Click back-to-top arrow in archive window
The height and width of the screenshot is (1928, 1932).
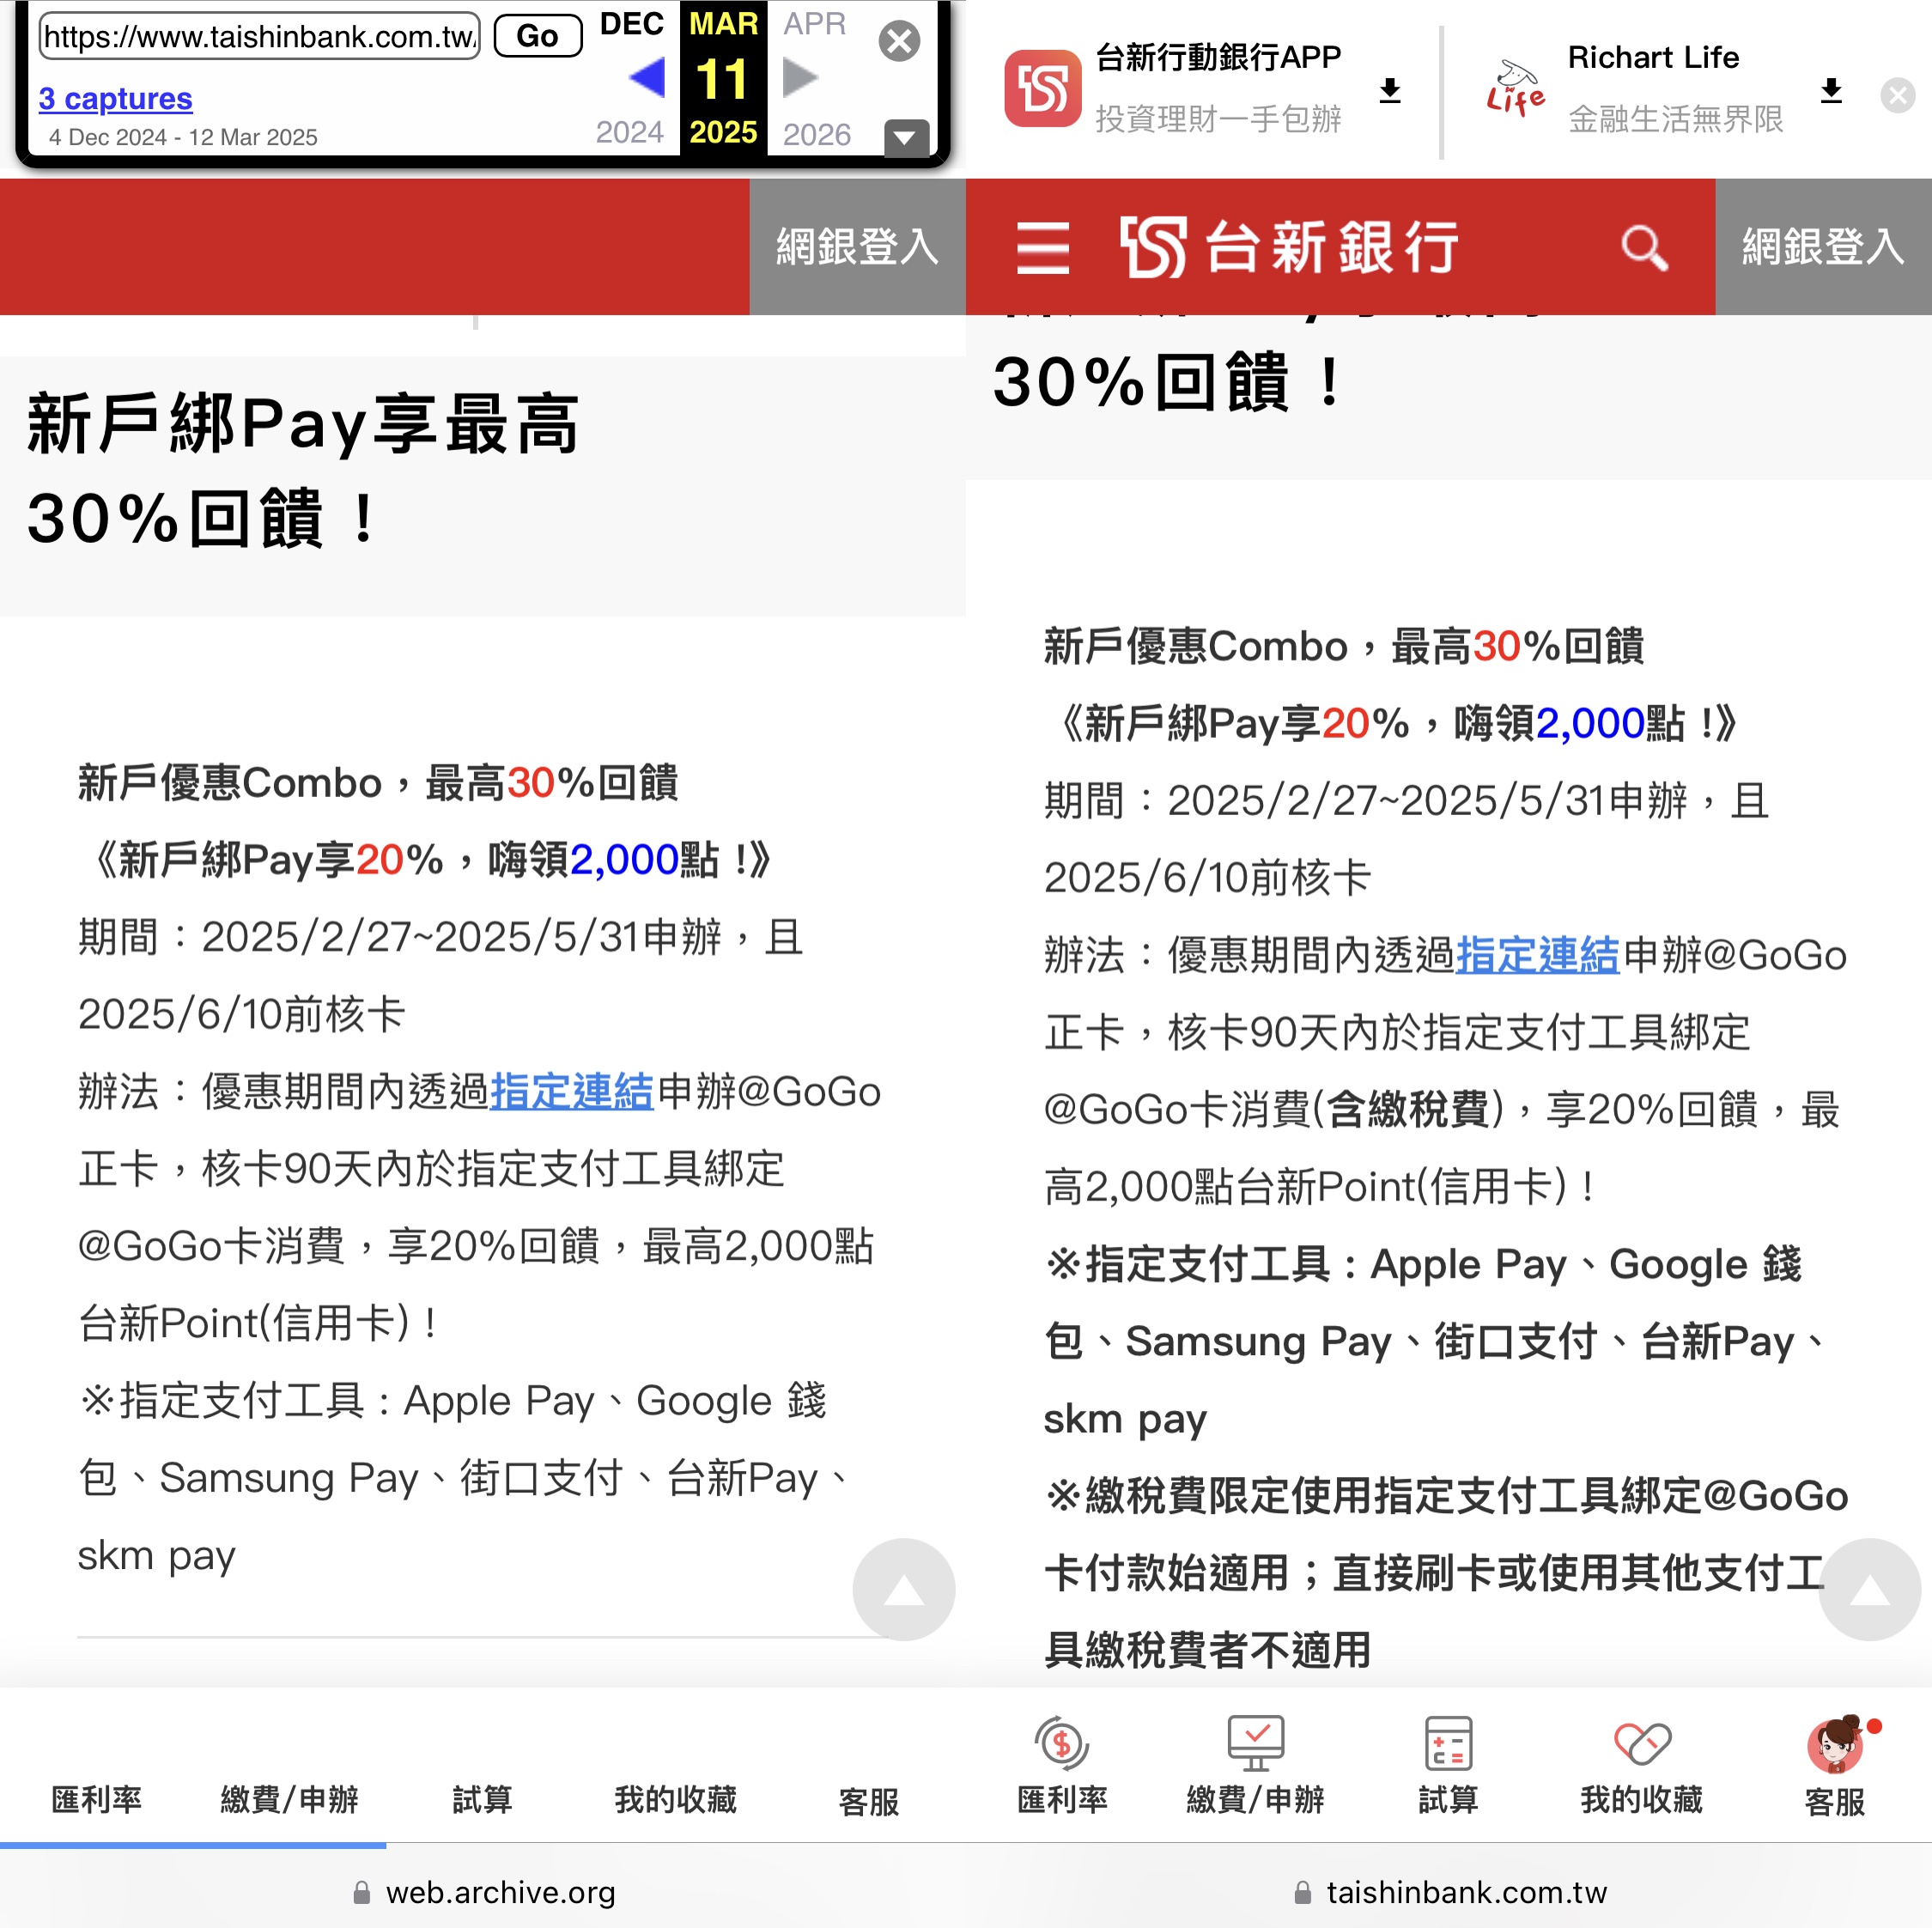[903, 1589]
